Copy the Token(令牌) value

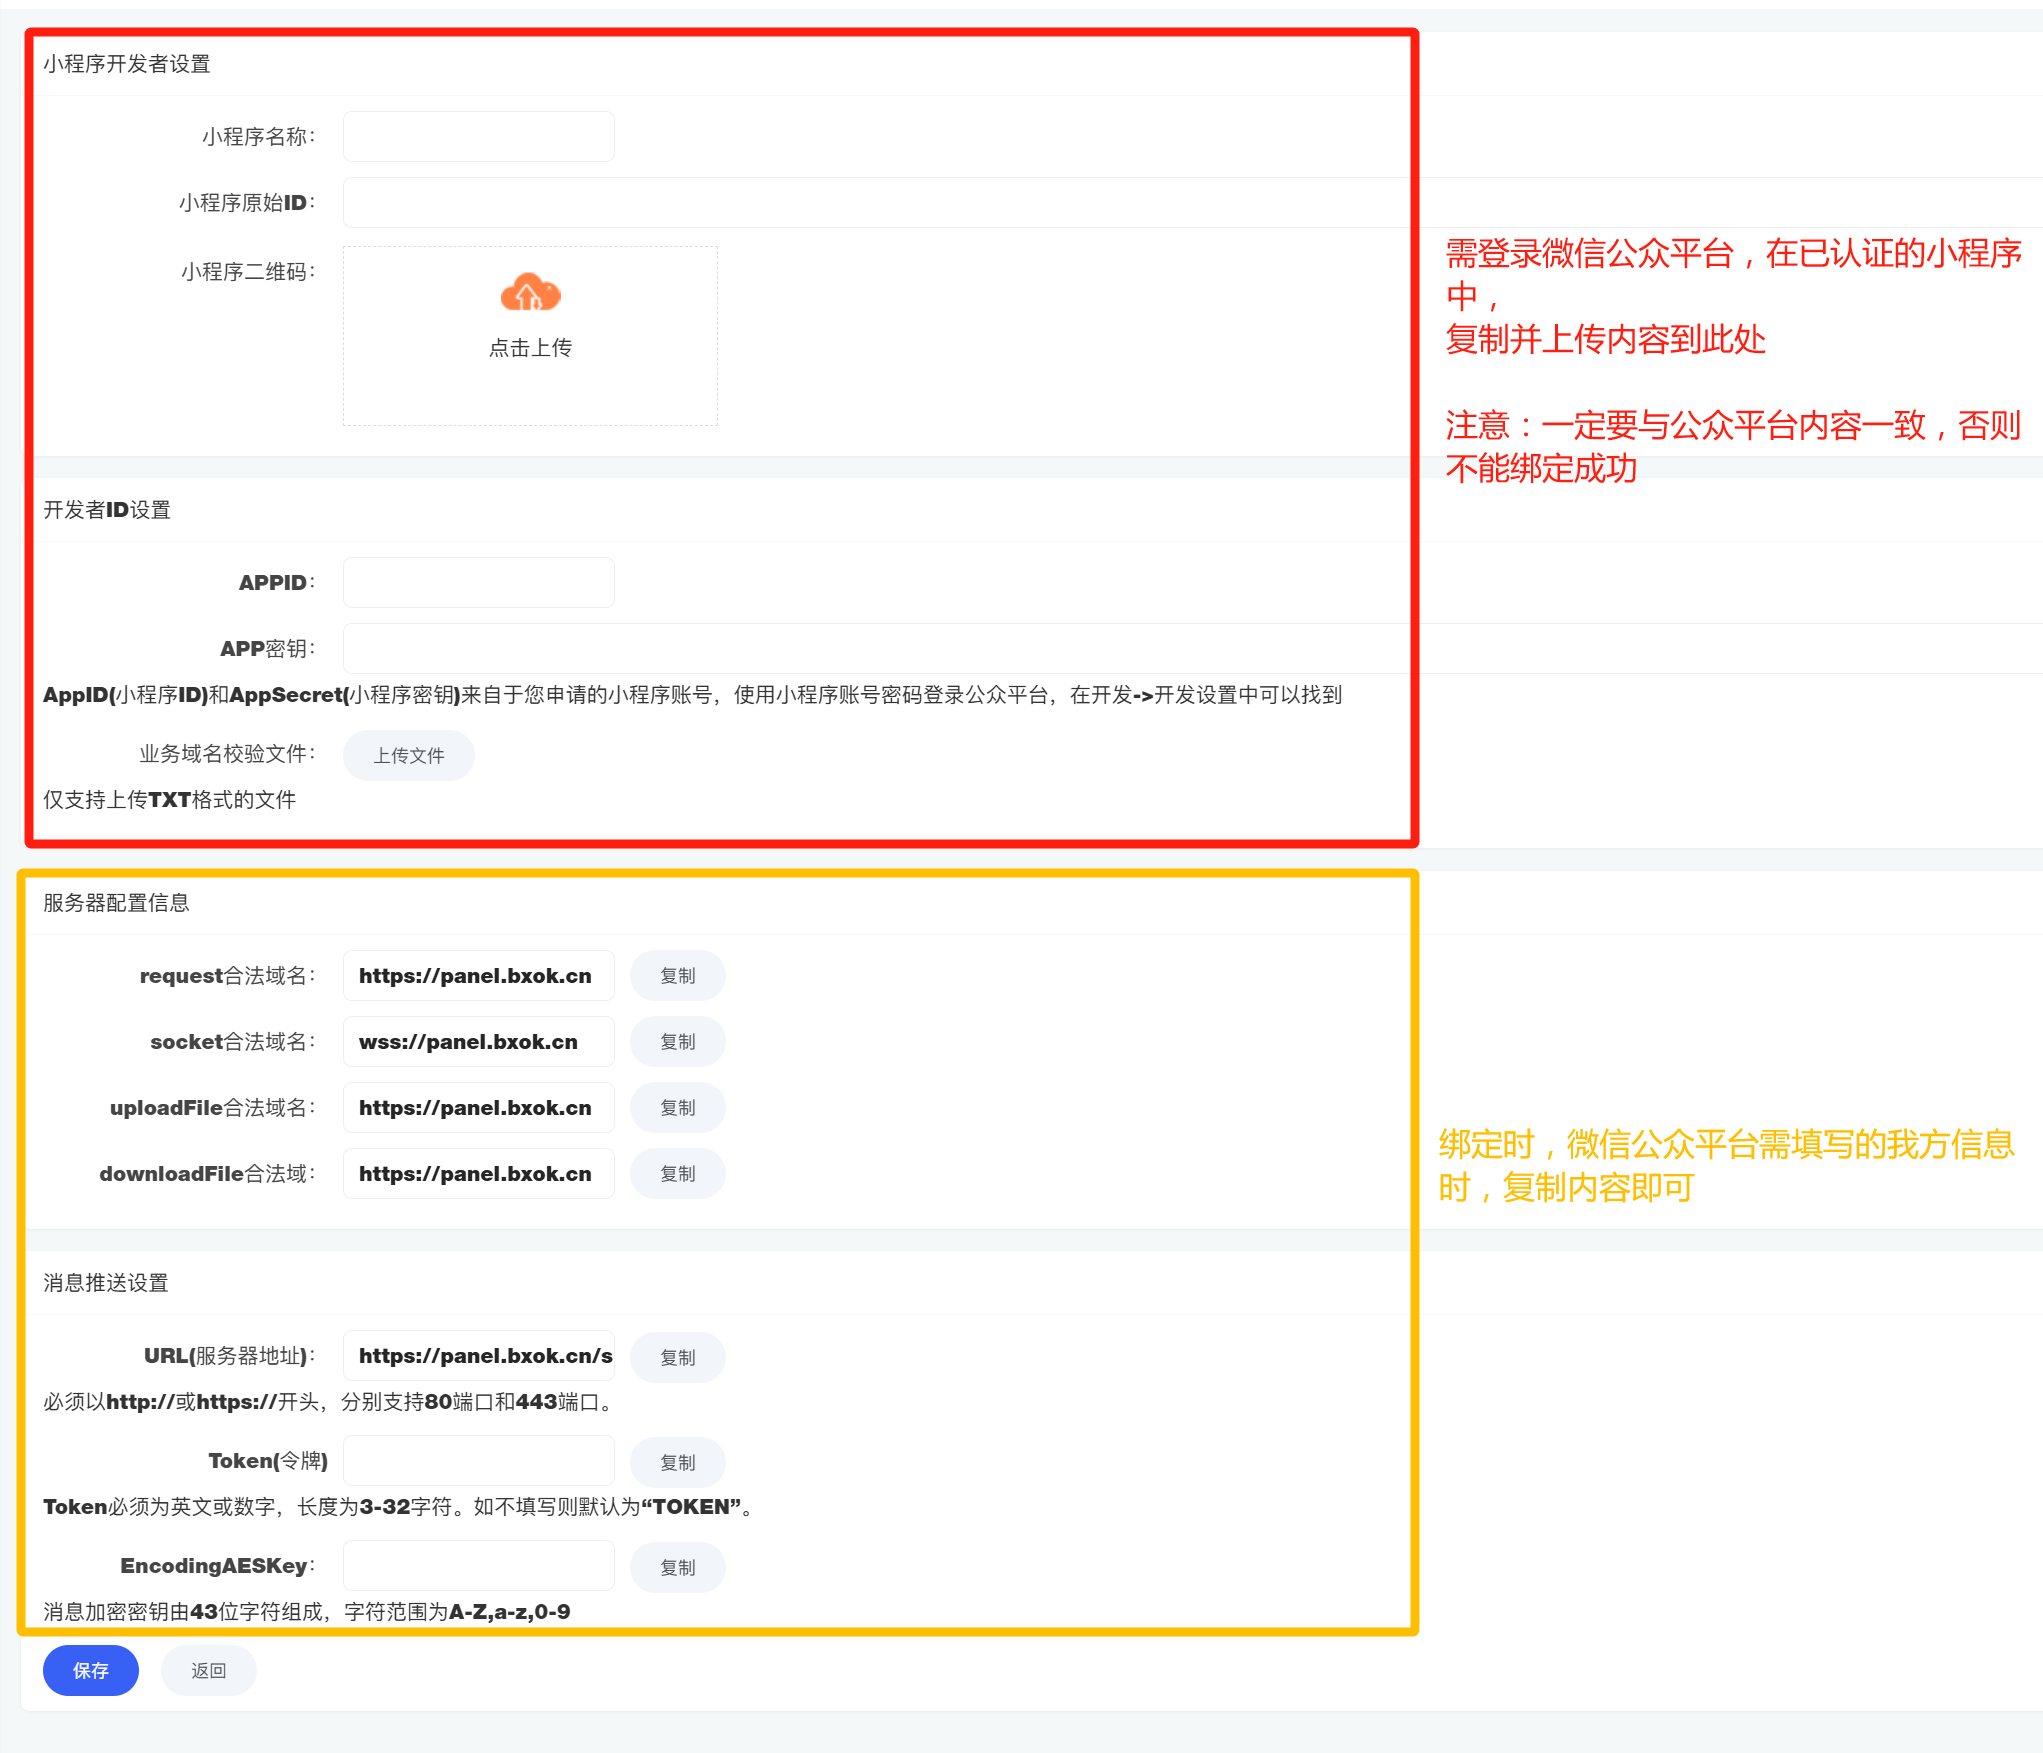[x=677, y=1463]
